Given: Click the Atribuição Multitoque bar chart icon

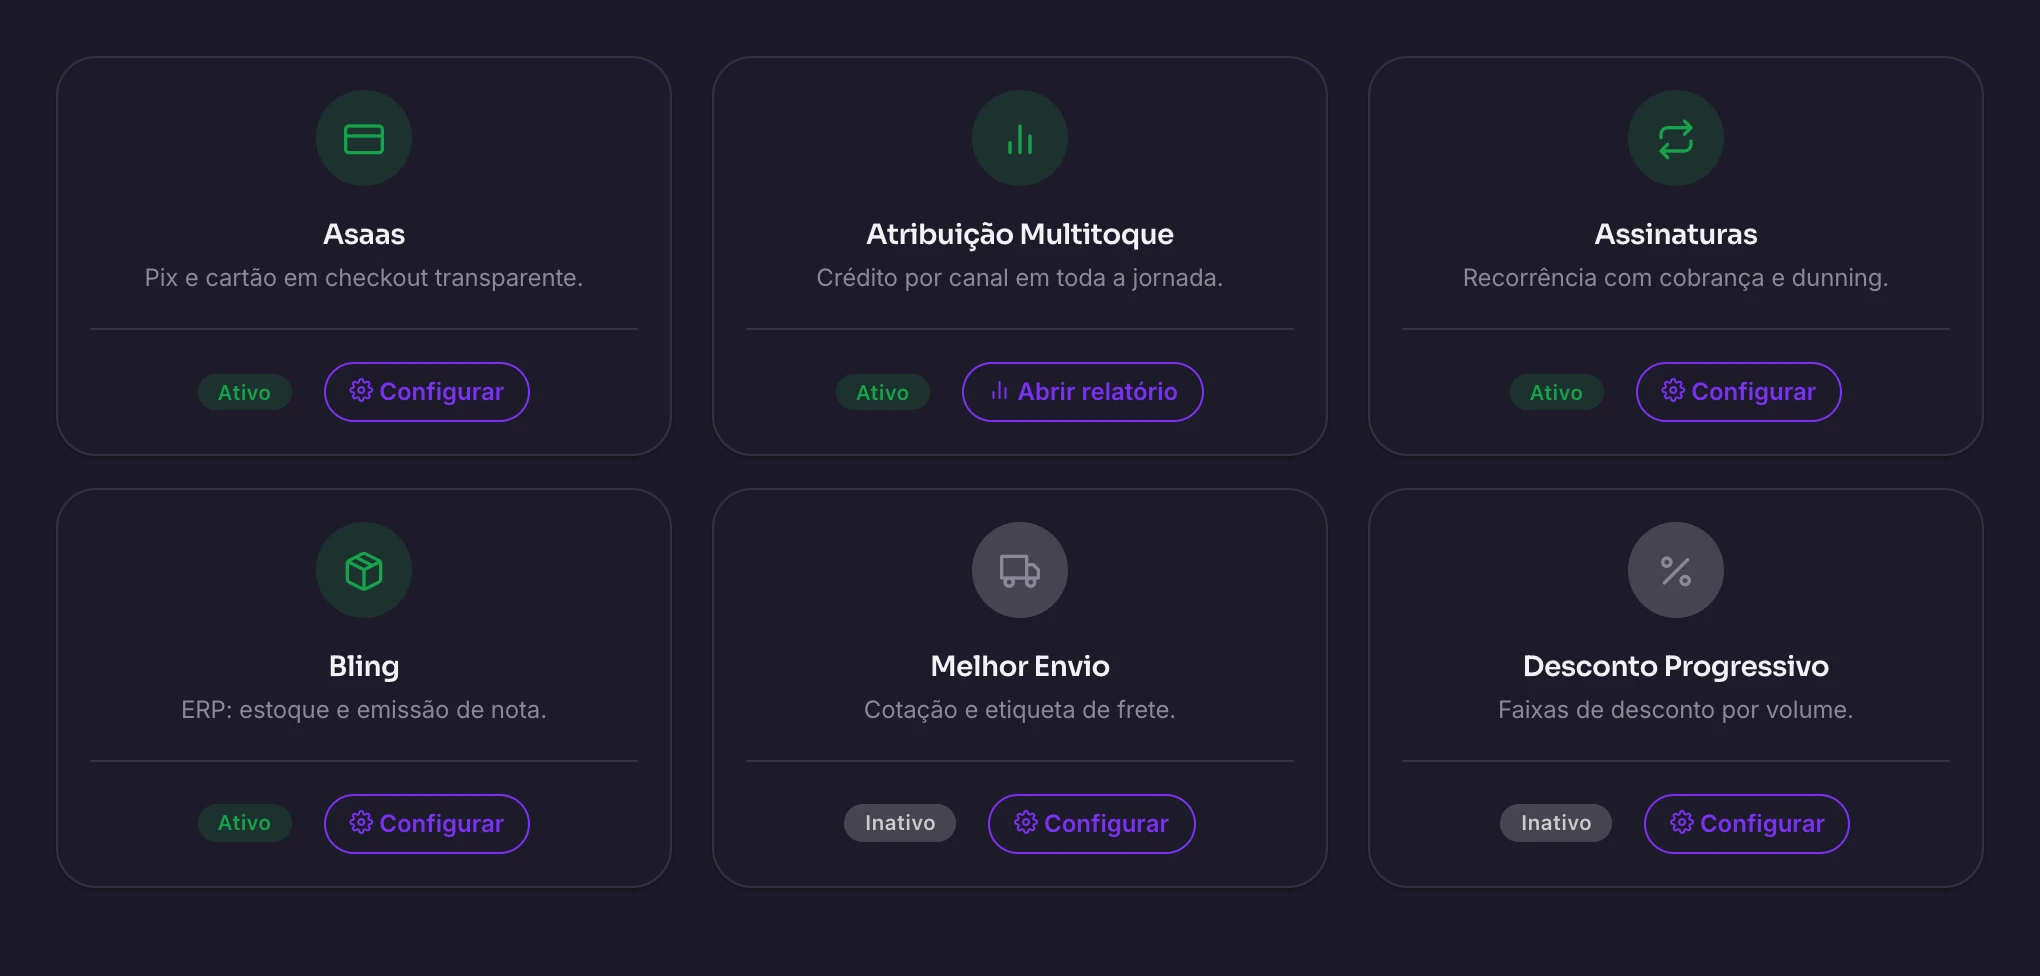Looking at the screenshot, I should (x=1020, y=138).
